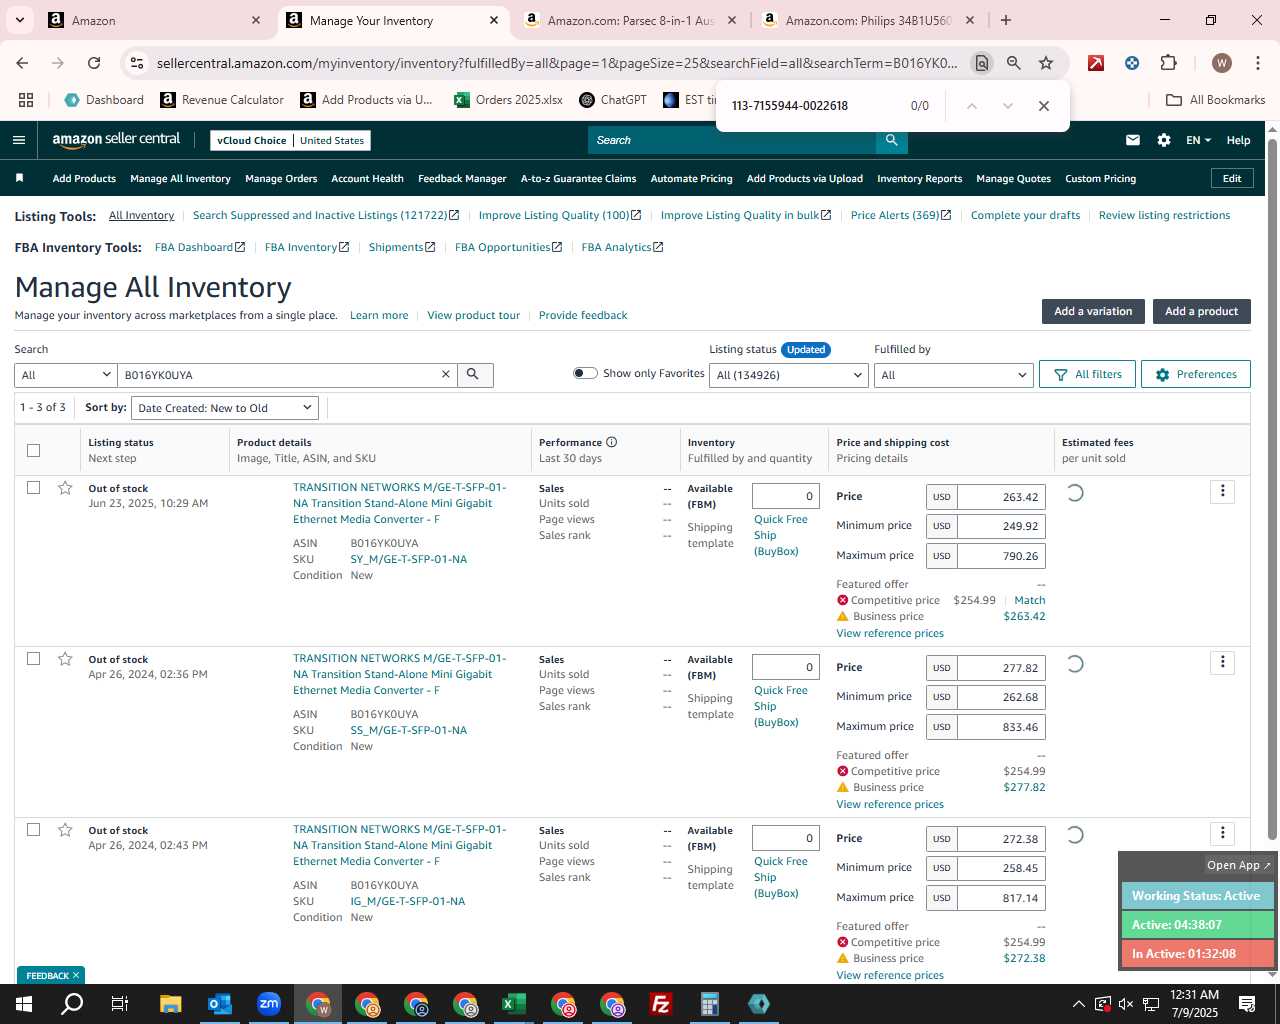The height and width of the screenshot is (1024, 1280).
Task: Open Zoom from the taskbar
Action: [x=269, y=1004]
